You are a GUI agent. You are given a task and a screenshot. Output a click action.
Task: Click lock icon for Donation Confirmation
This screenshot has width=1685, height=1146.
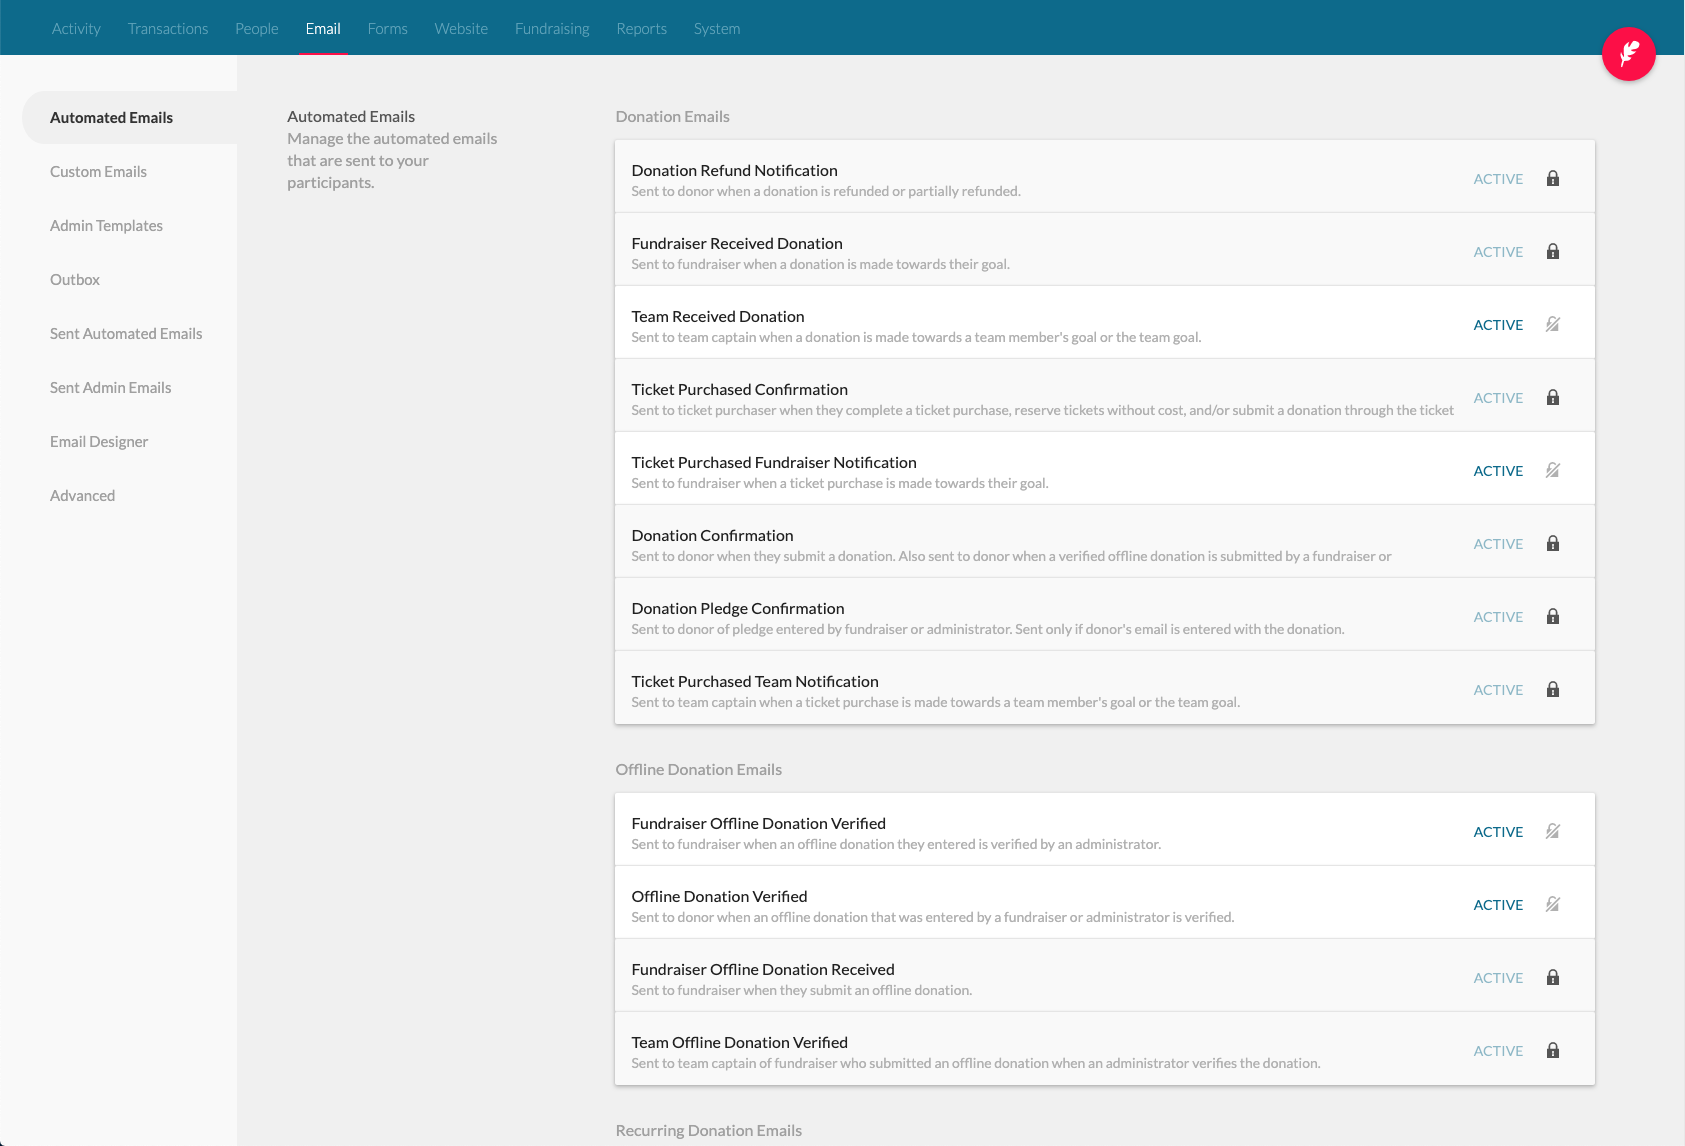[1553, 544]
